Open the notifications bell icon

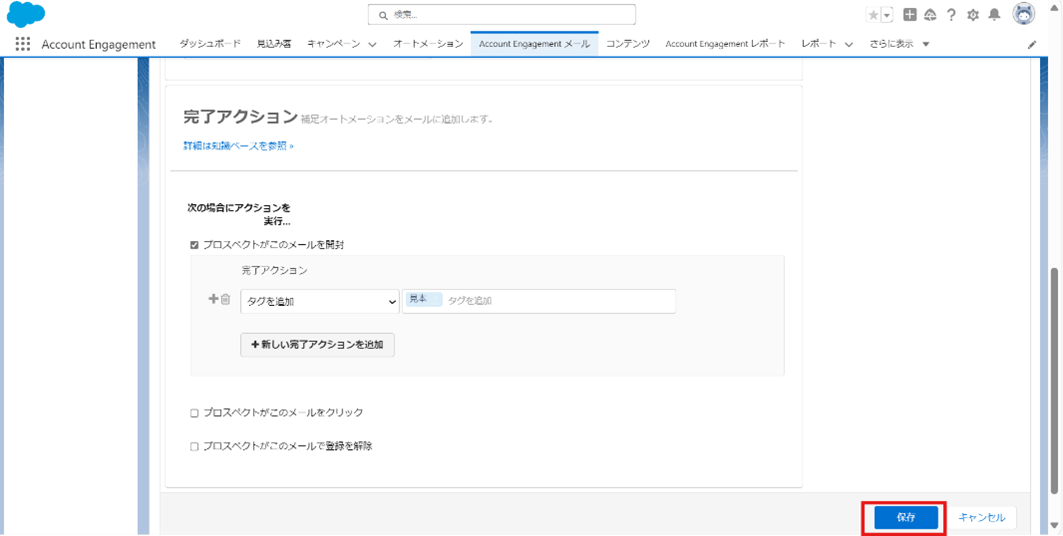pyautogui.click(x=994, y=15)
